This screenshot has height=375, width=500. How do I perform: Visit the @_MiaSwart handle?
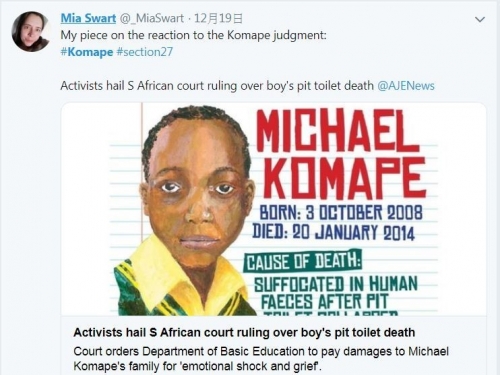(x=151, y=18)
